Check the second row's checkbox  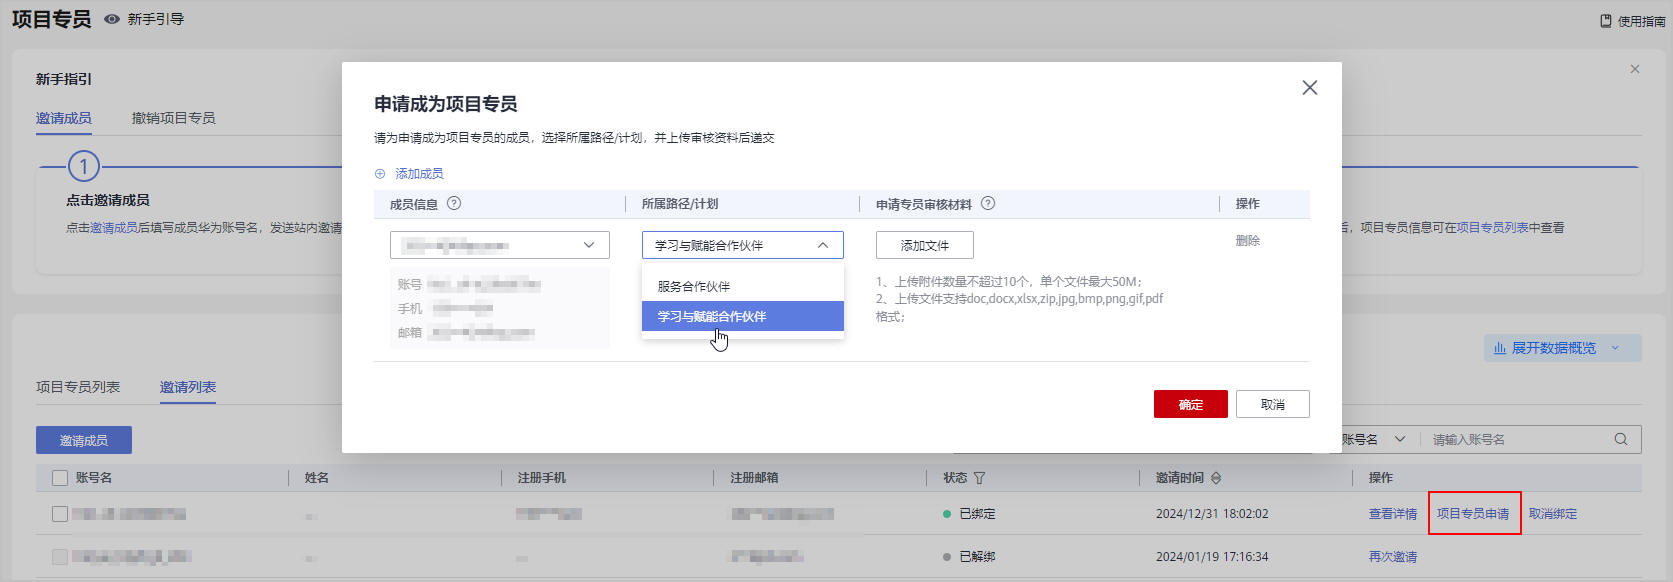click(60, 557)
